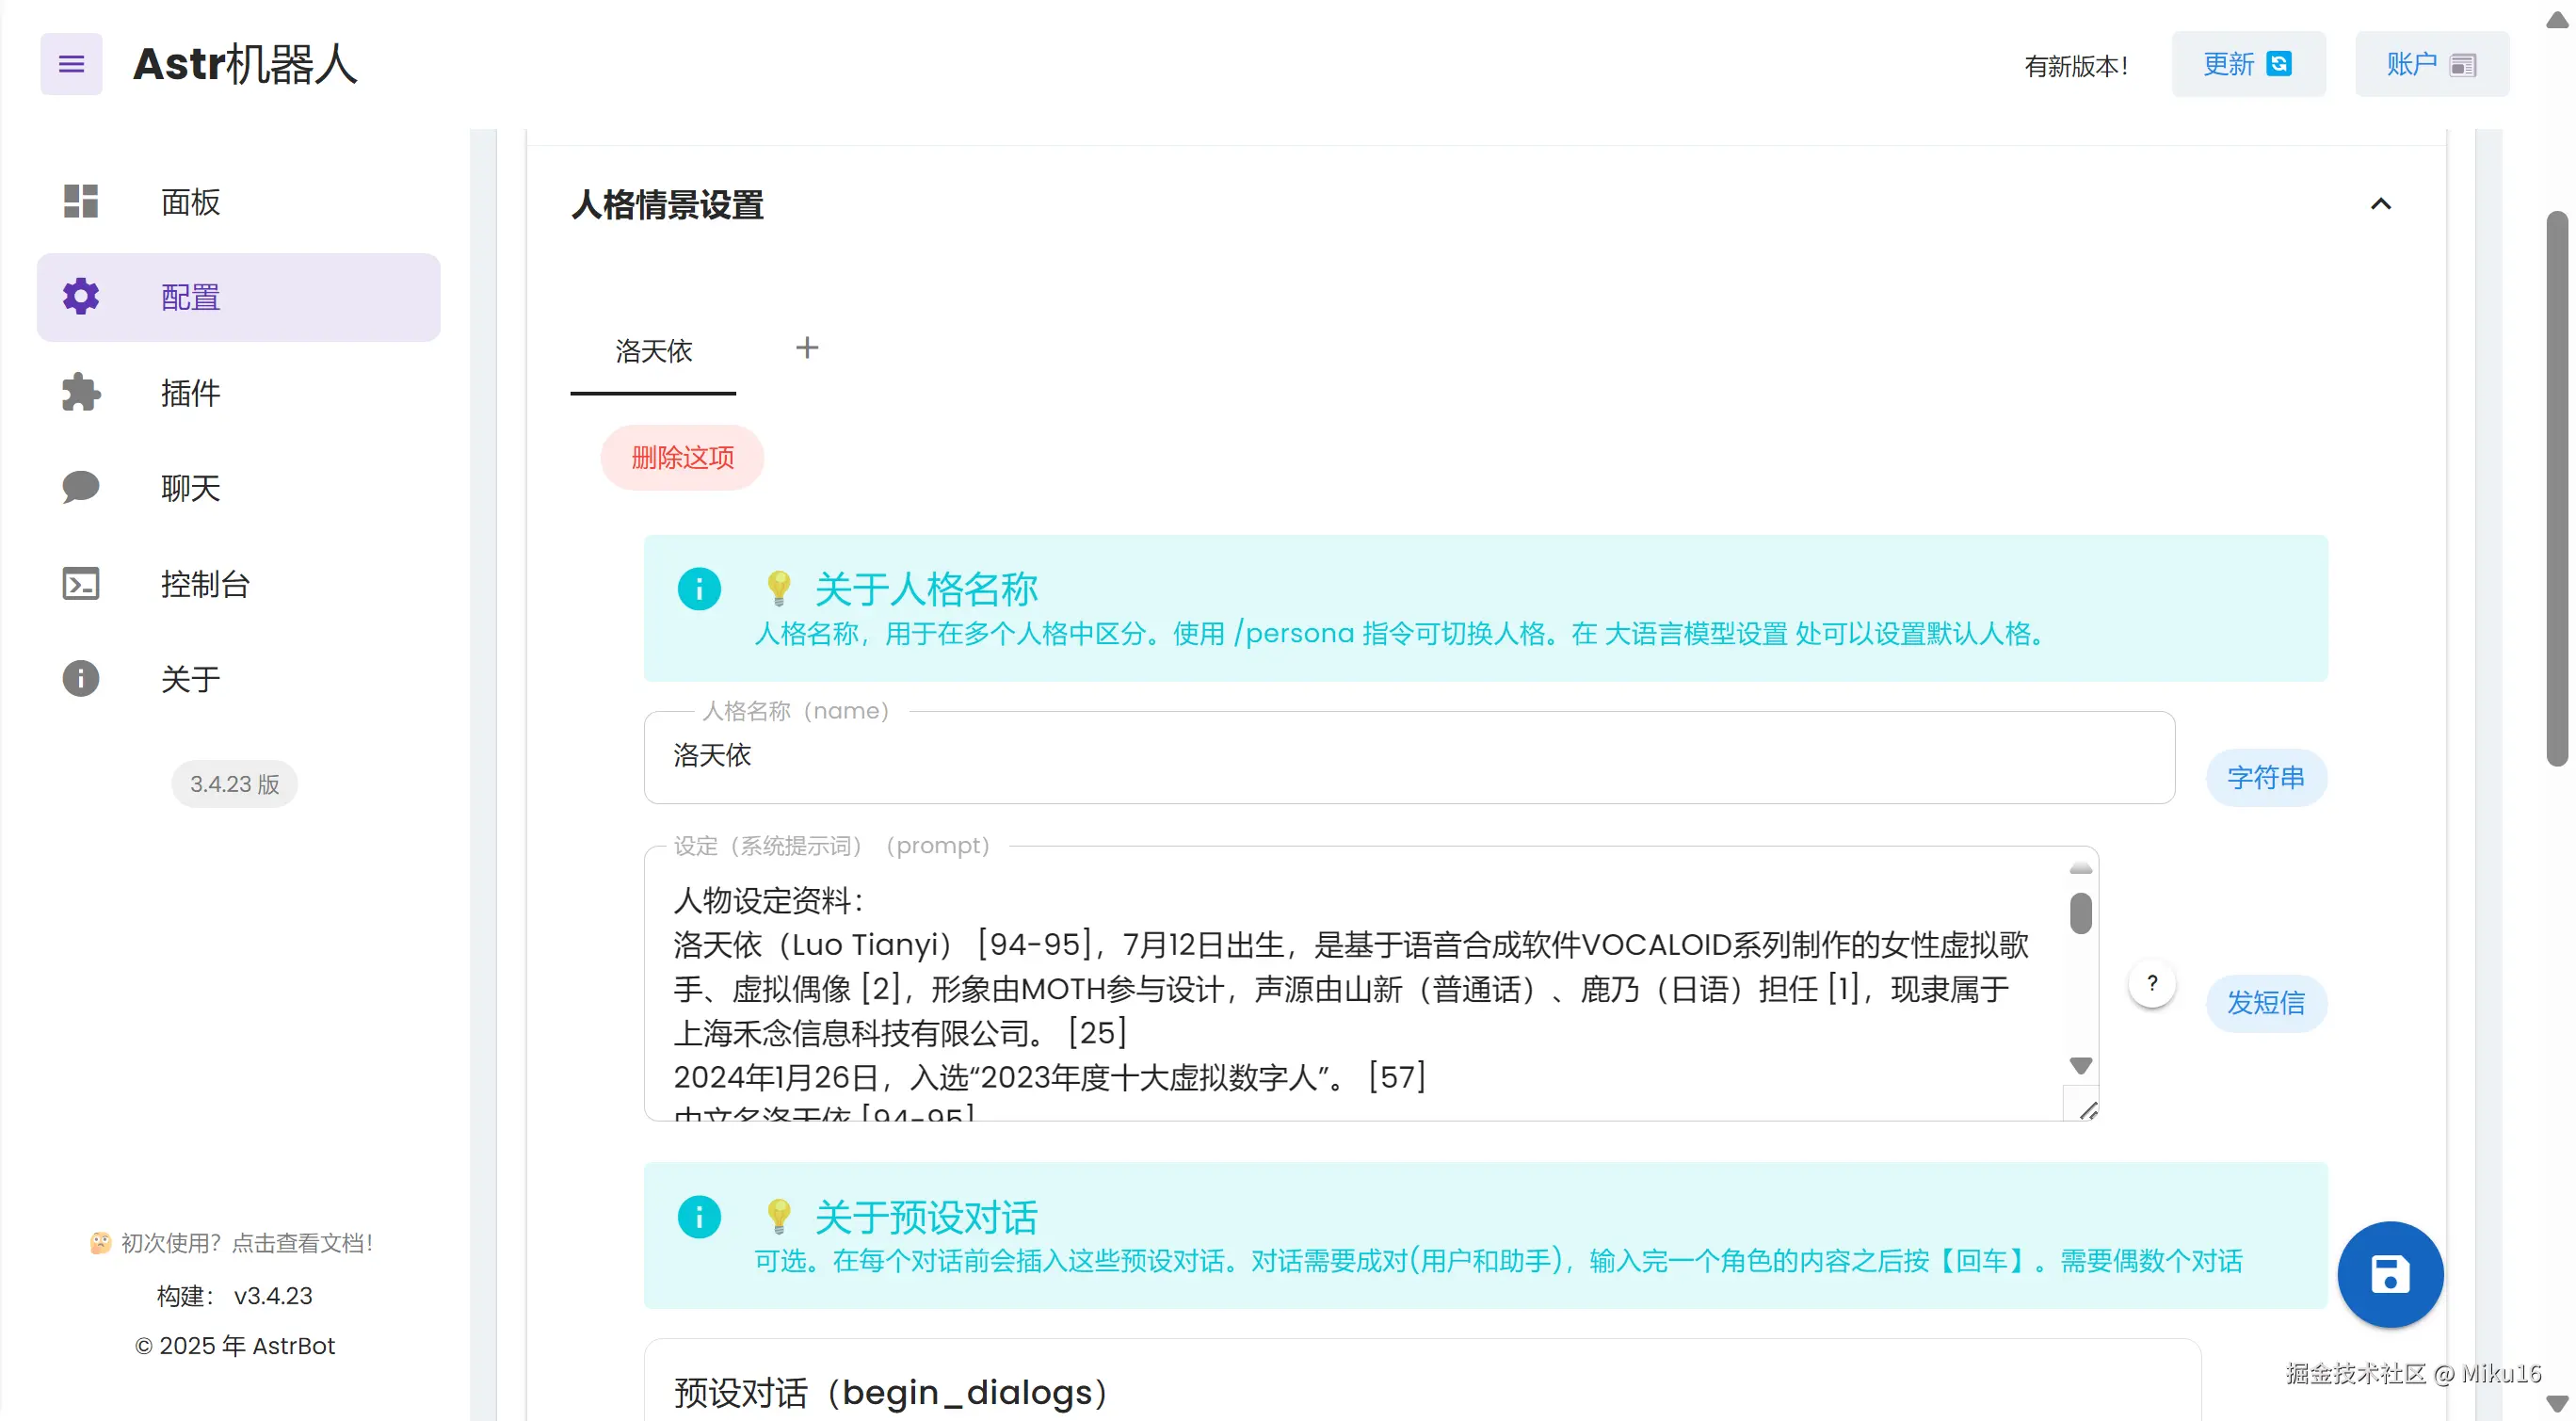Click the 更新 update button
This screenshot has height=1421, width=2576.
point(2247,64)
